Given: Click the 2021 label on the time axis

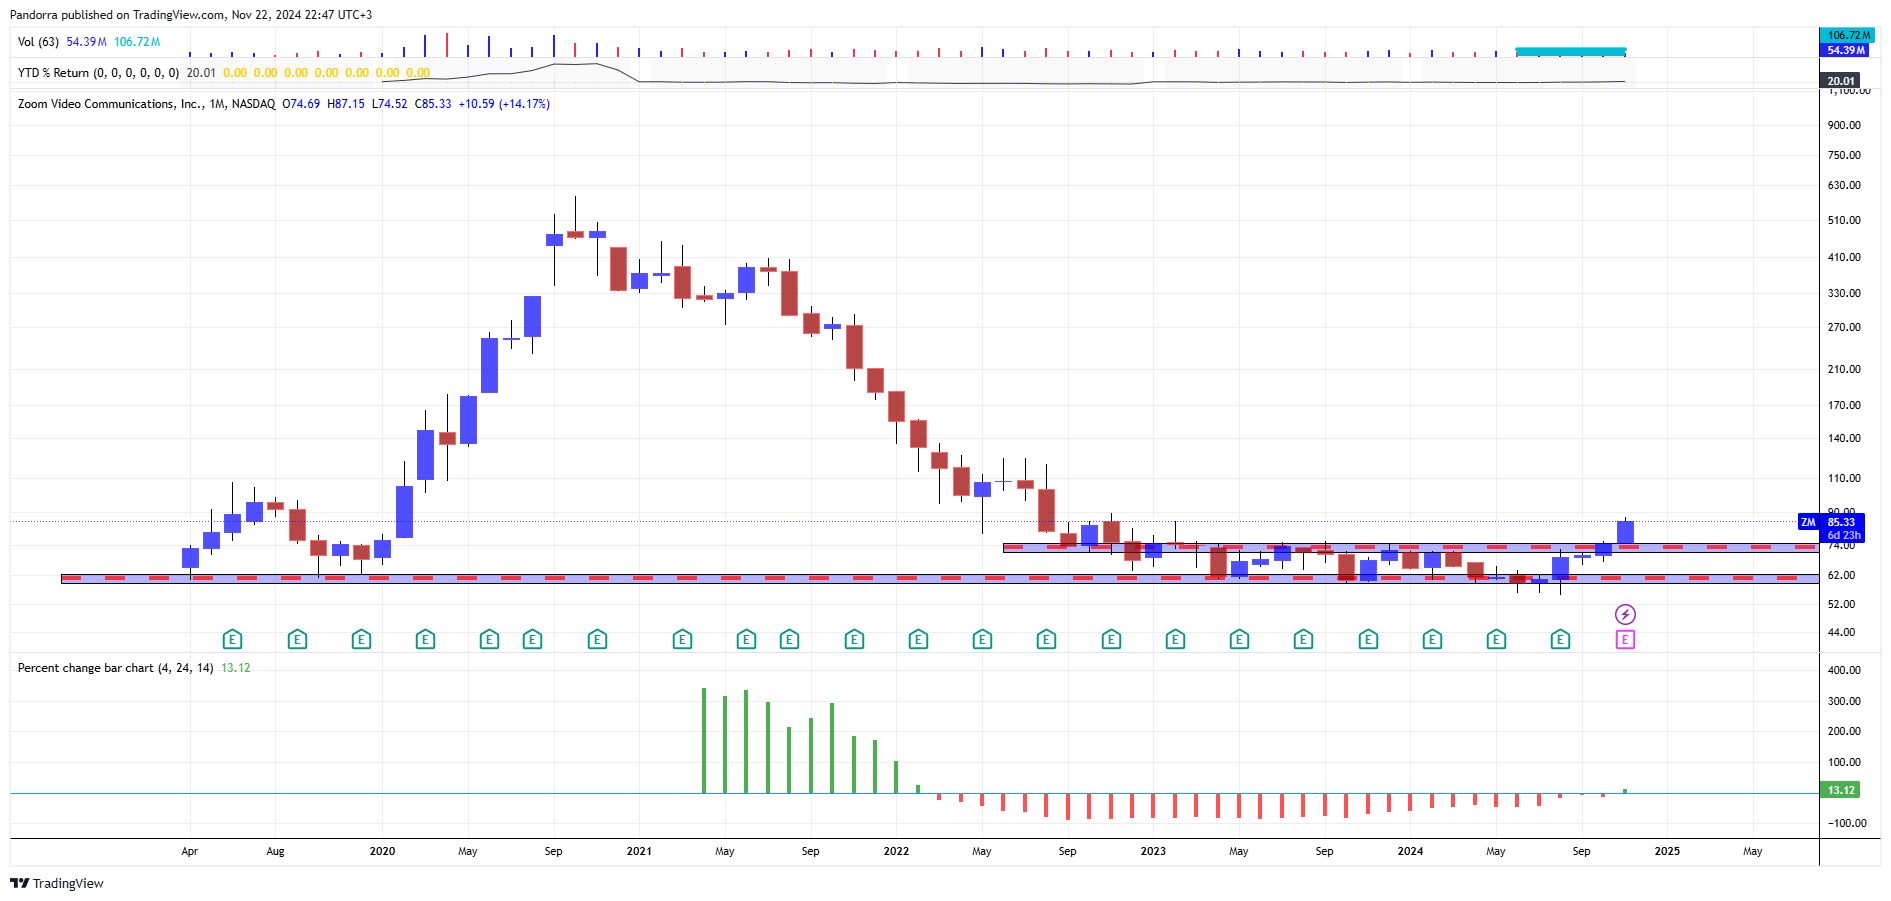Looking at the screenshot, I should pos(639,851).
